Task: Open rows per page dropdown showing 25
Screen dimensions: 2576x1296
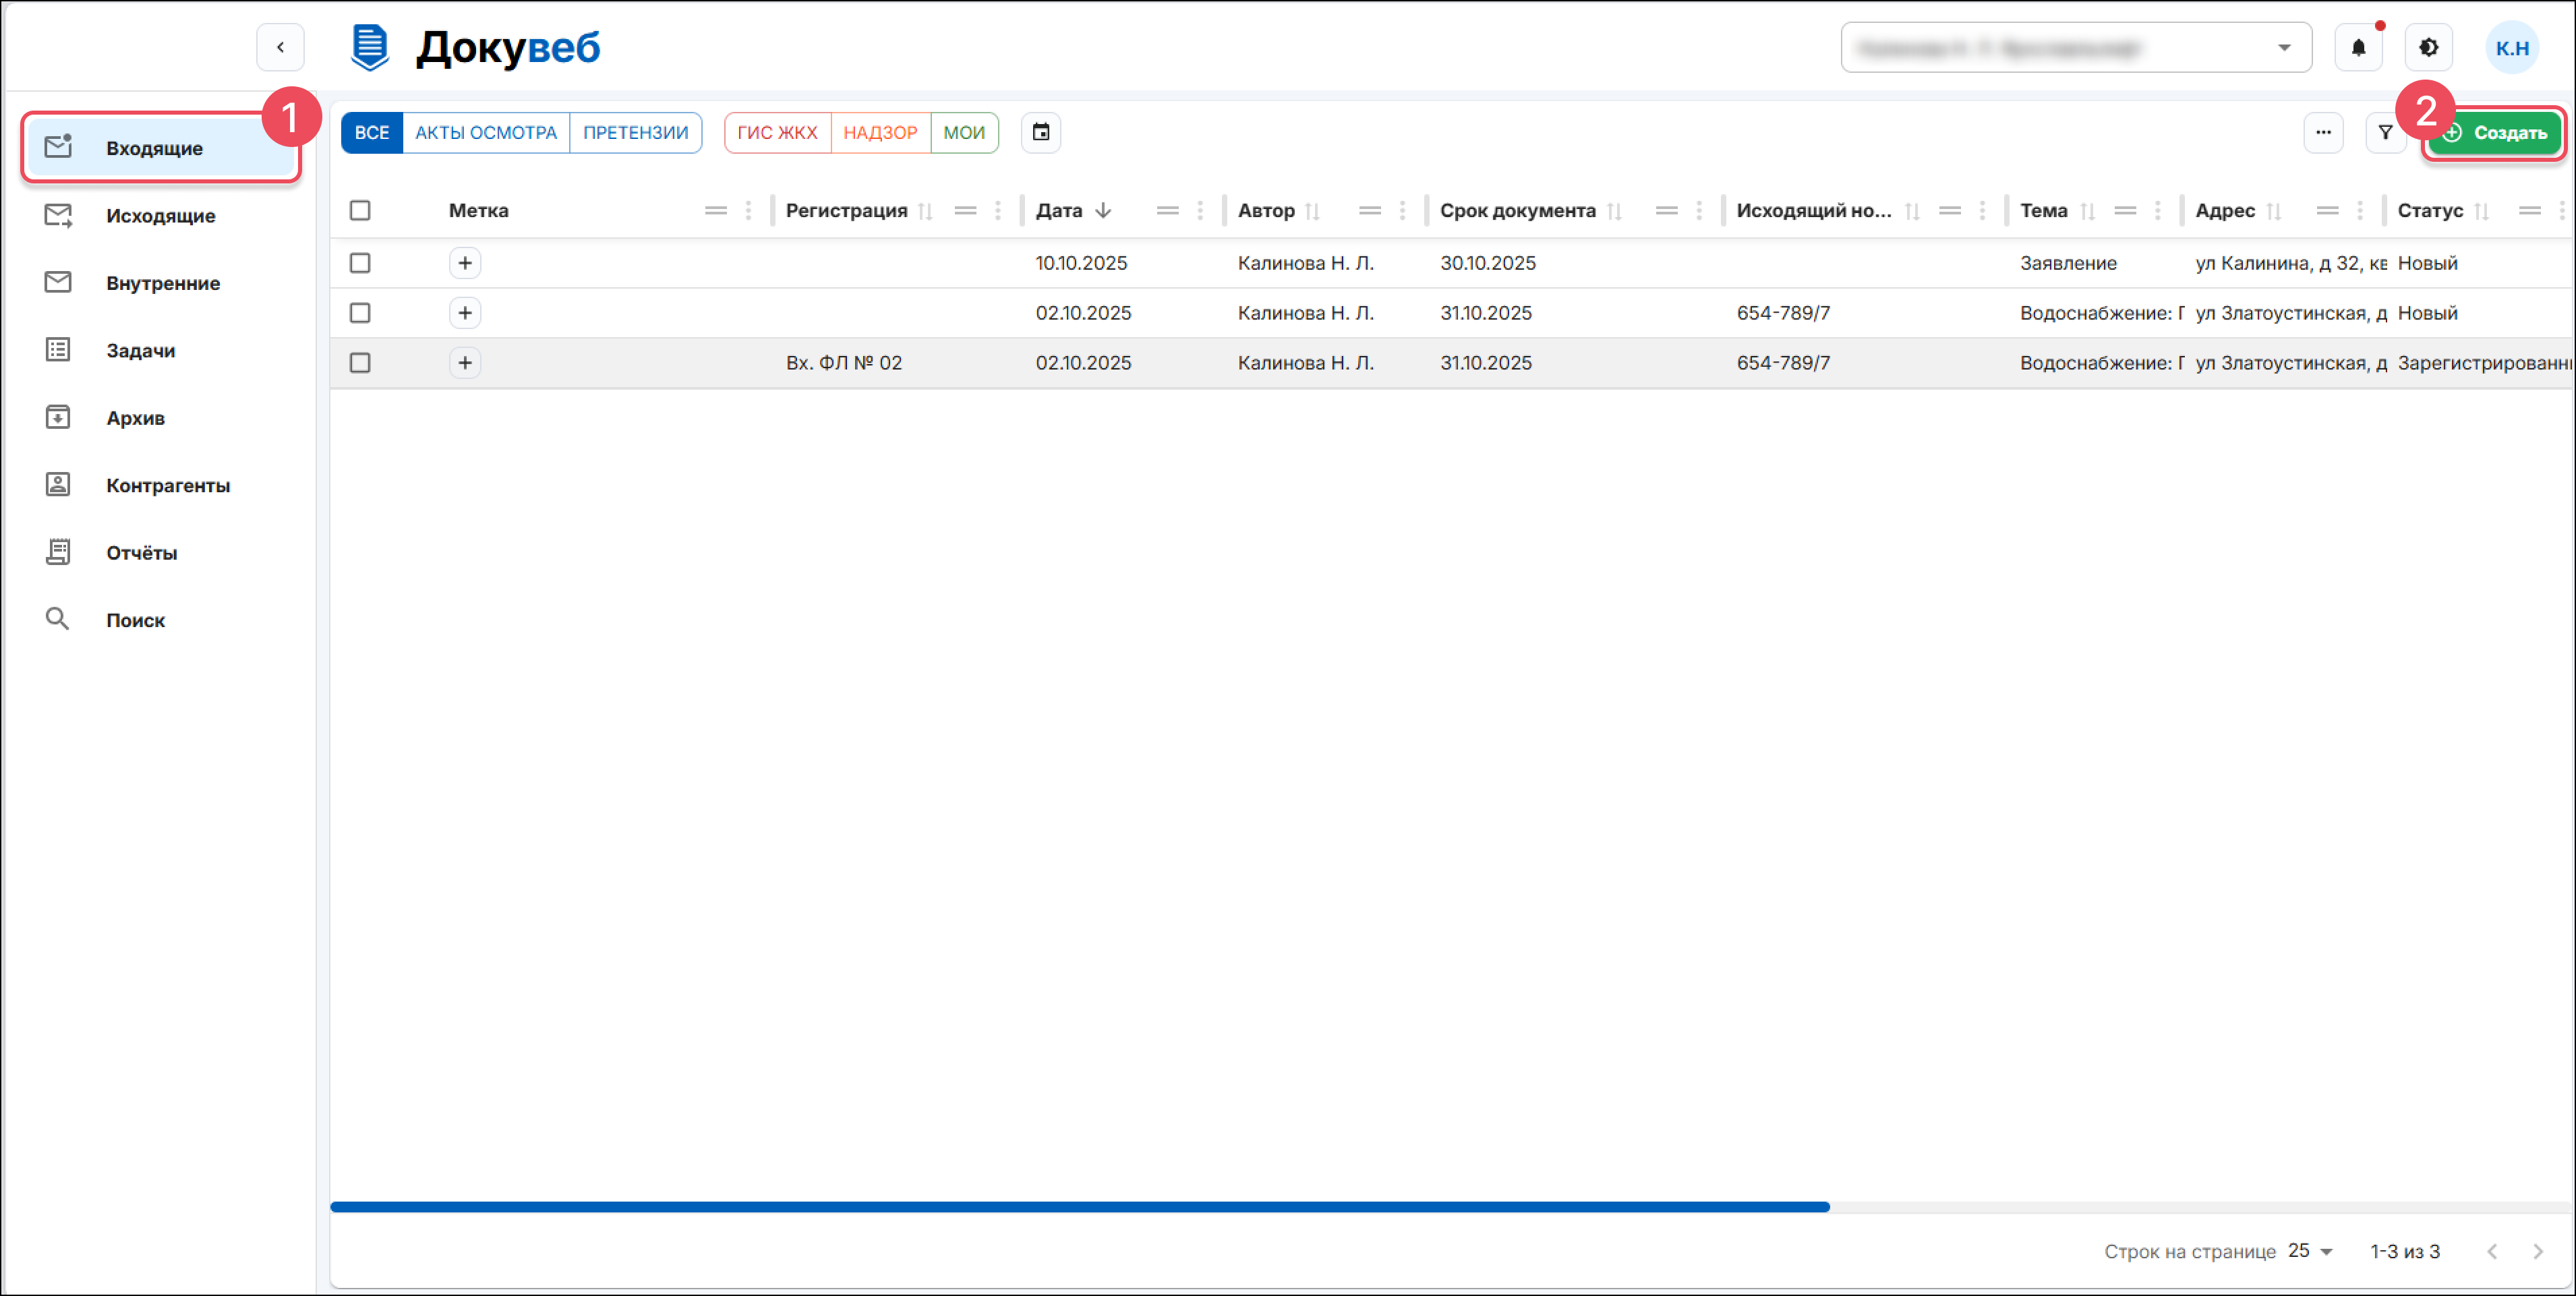Action: [x=2310, y=1251]
